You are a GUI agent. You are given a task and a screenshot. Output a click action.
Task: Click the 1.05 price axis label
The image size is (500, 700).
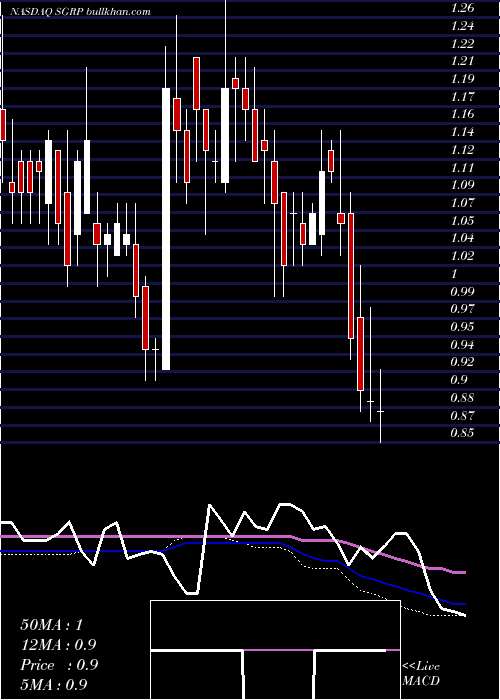point(462,220)
